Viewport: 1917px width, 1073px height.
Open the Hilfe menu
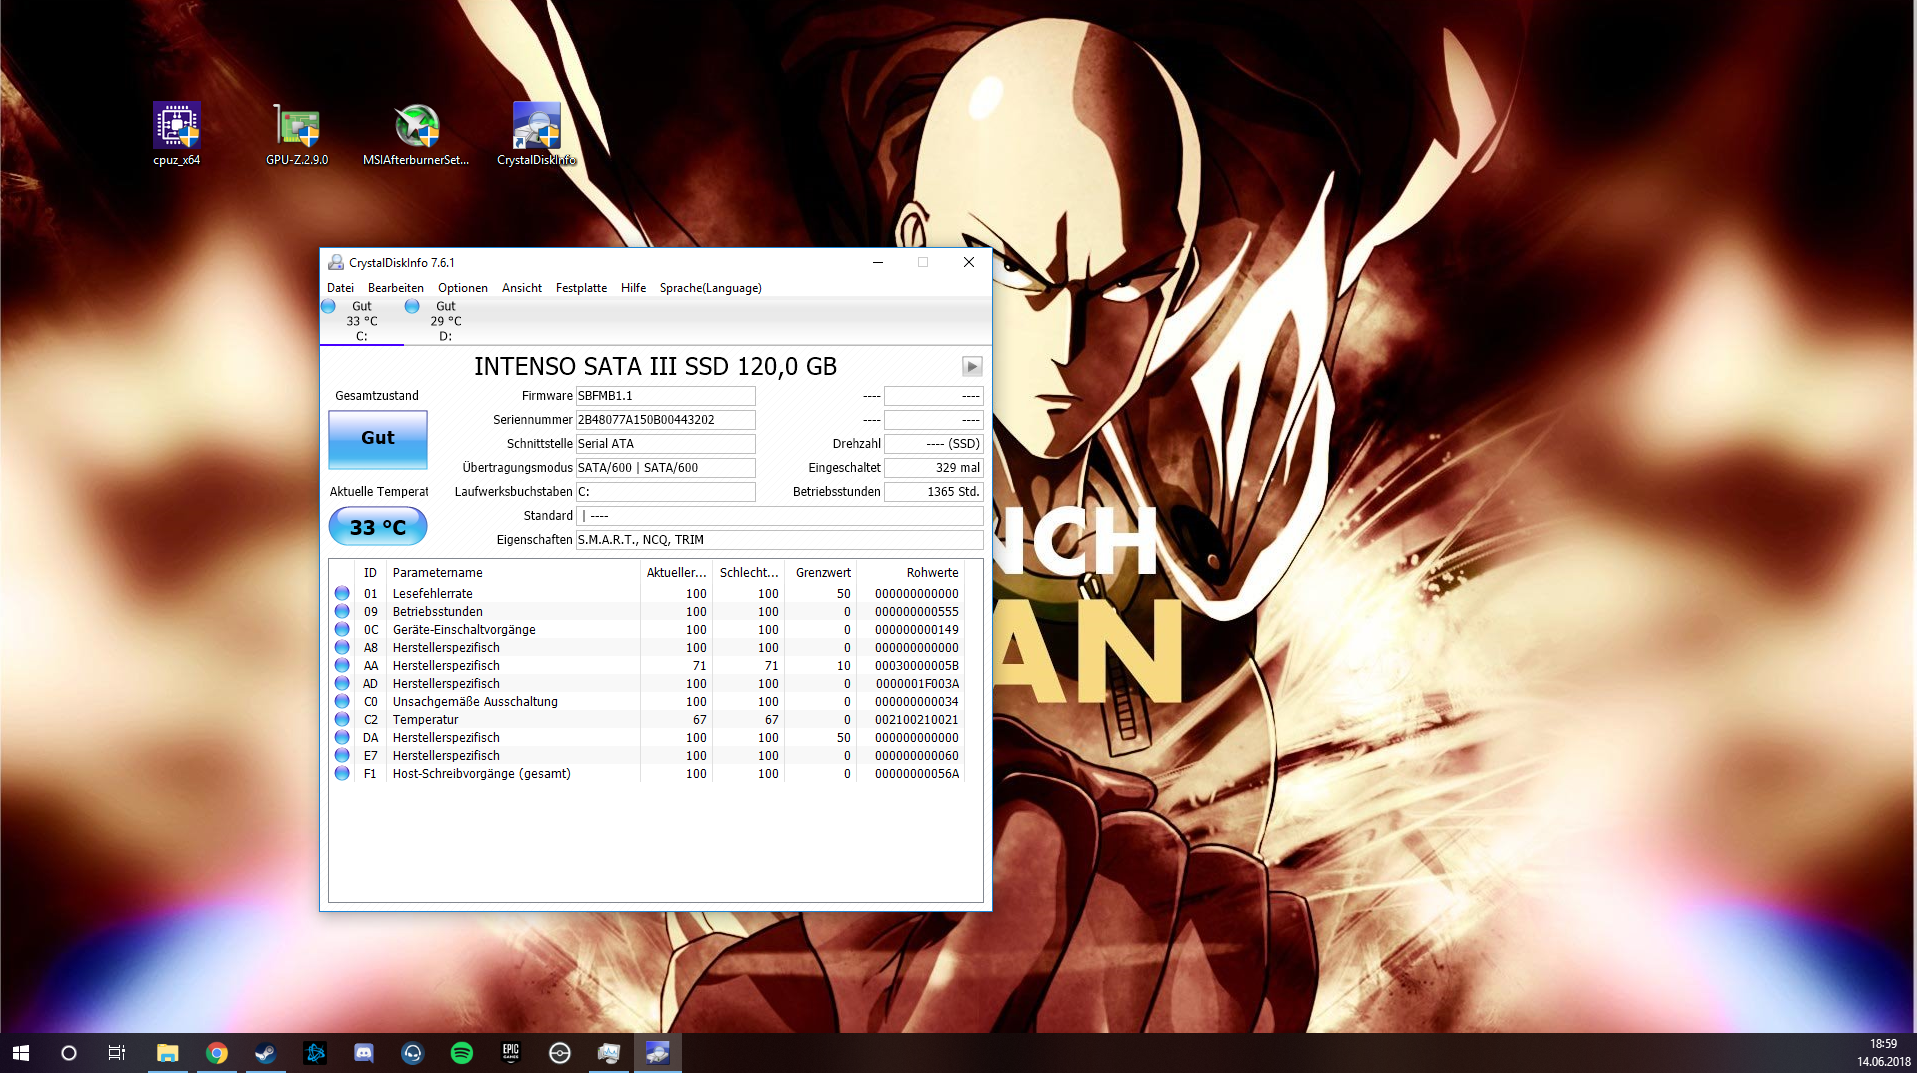pos(633,288)
